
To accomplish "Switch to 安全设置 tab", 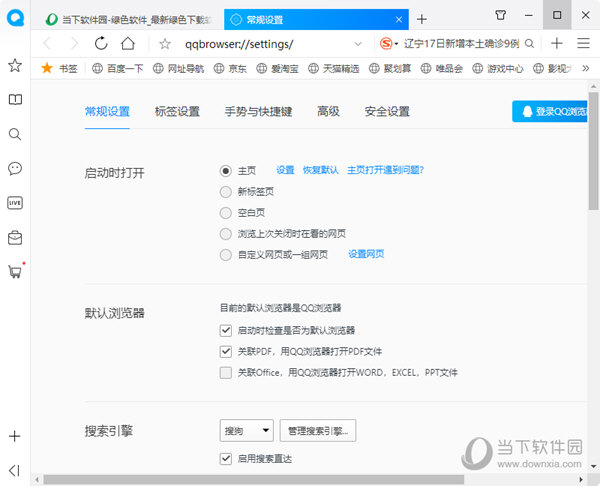I will (x=387, y=111).
